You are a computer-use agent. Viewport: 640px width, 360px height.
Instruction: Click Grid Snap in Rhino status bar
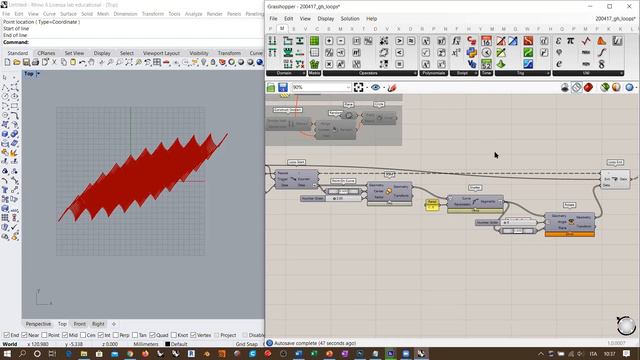click(247, 344)
